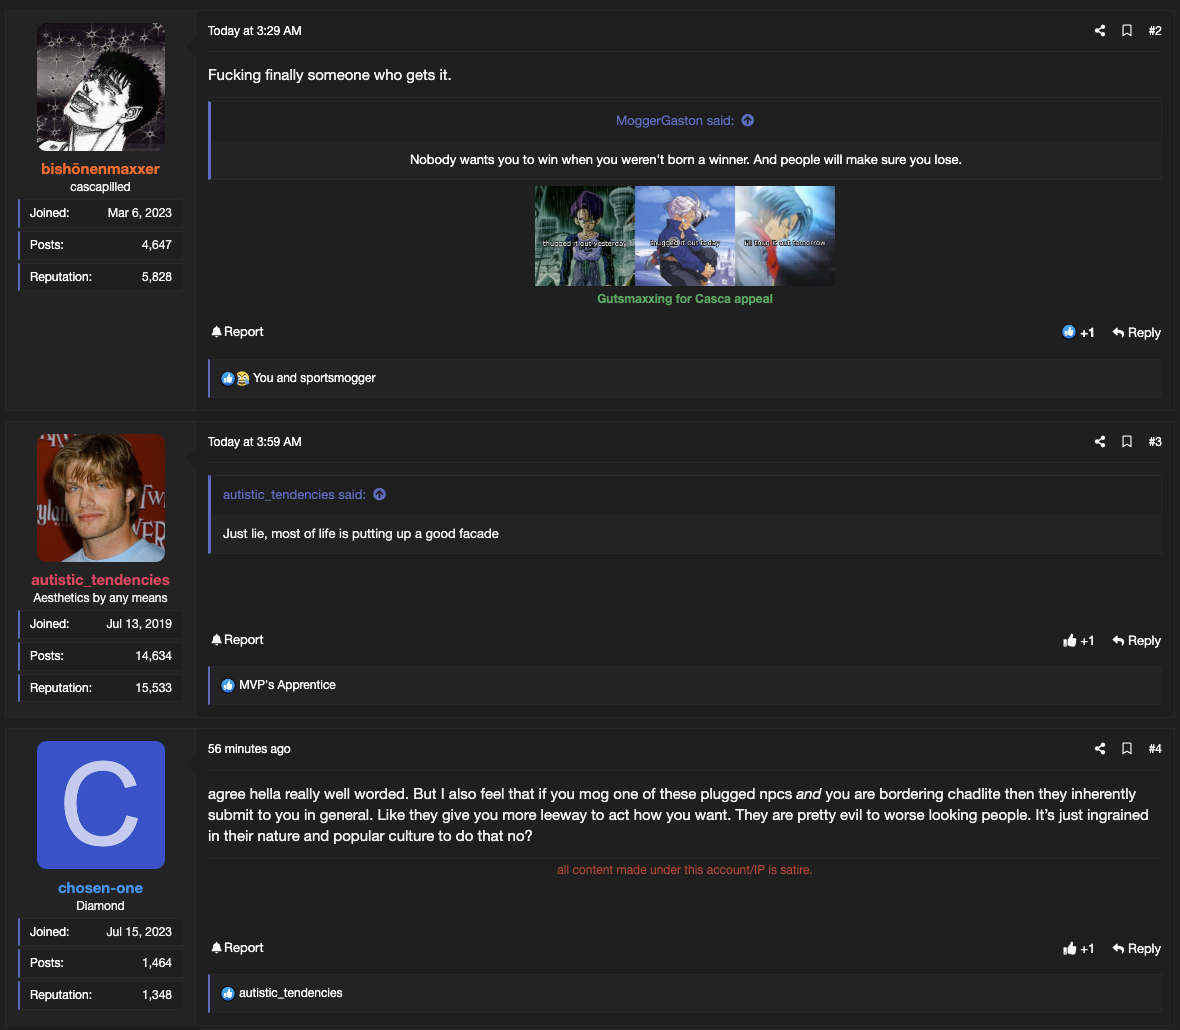Share post #4 via share icon

[x=1099, y=749]
